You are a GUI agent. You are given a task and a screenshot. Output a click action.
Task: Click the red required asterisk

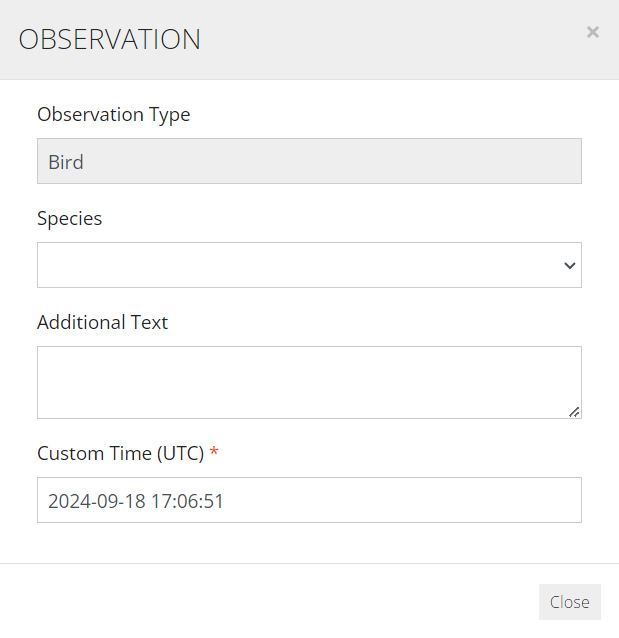pos(214,451)
